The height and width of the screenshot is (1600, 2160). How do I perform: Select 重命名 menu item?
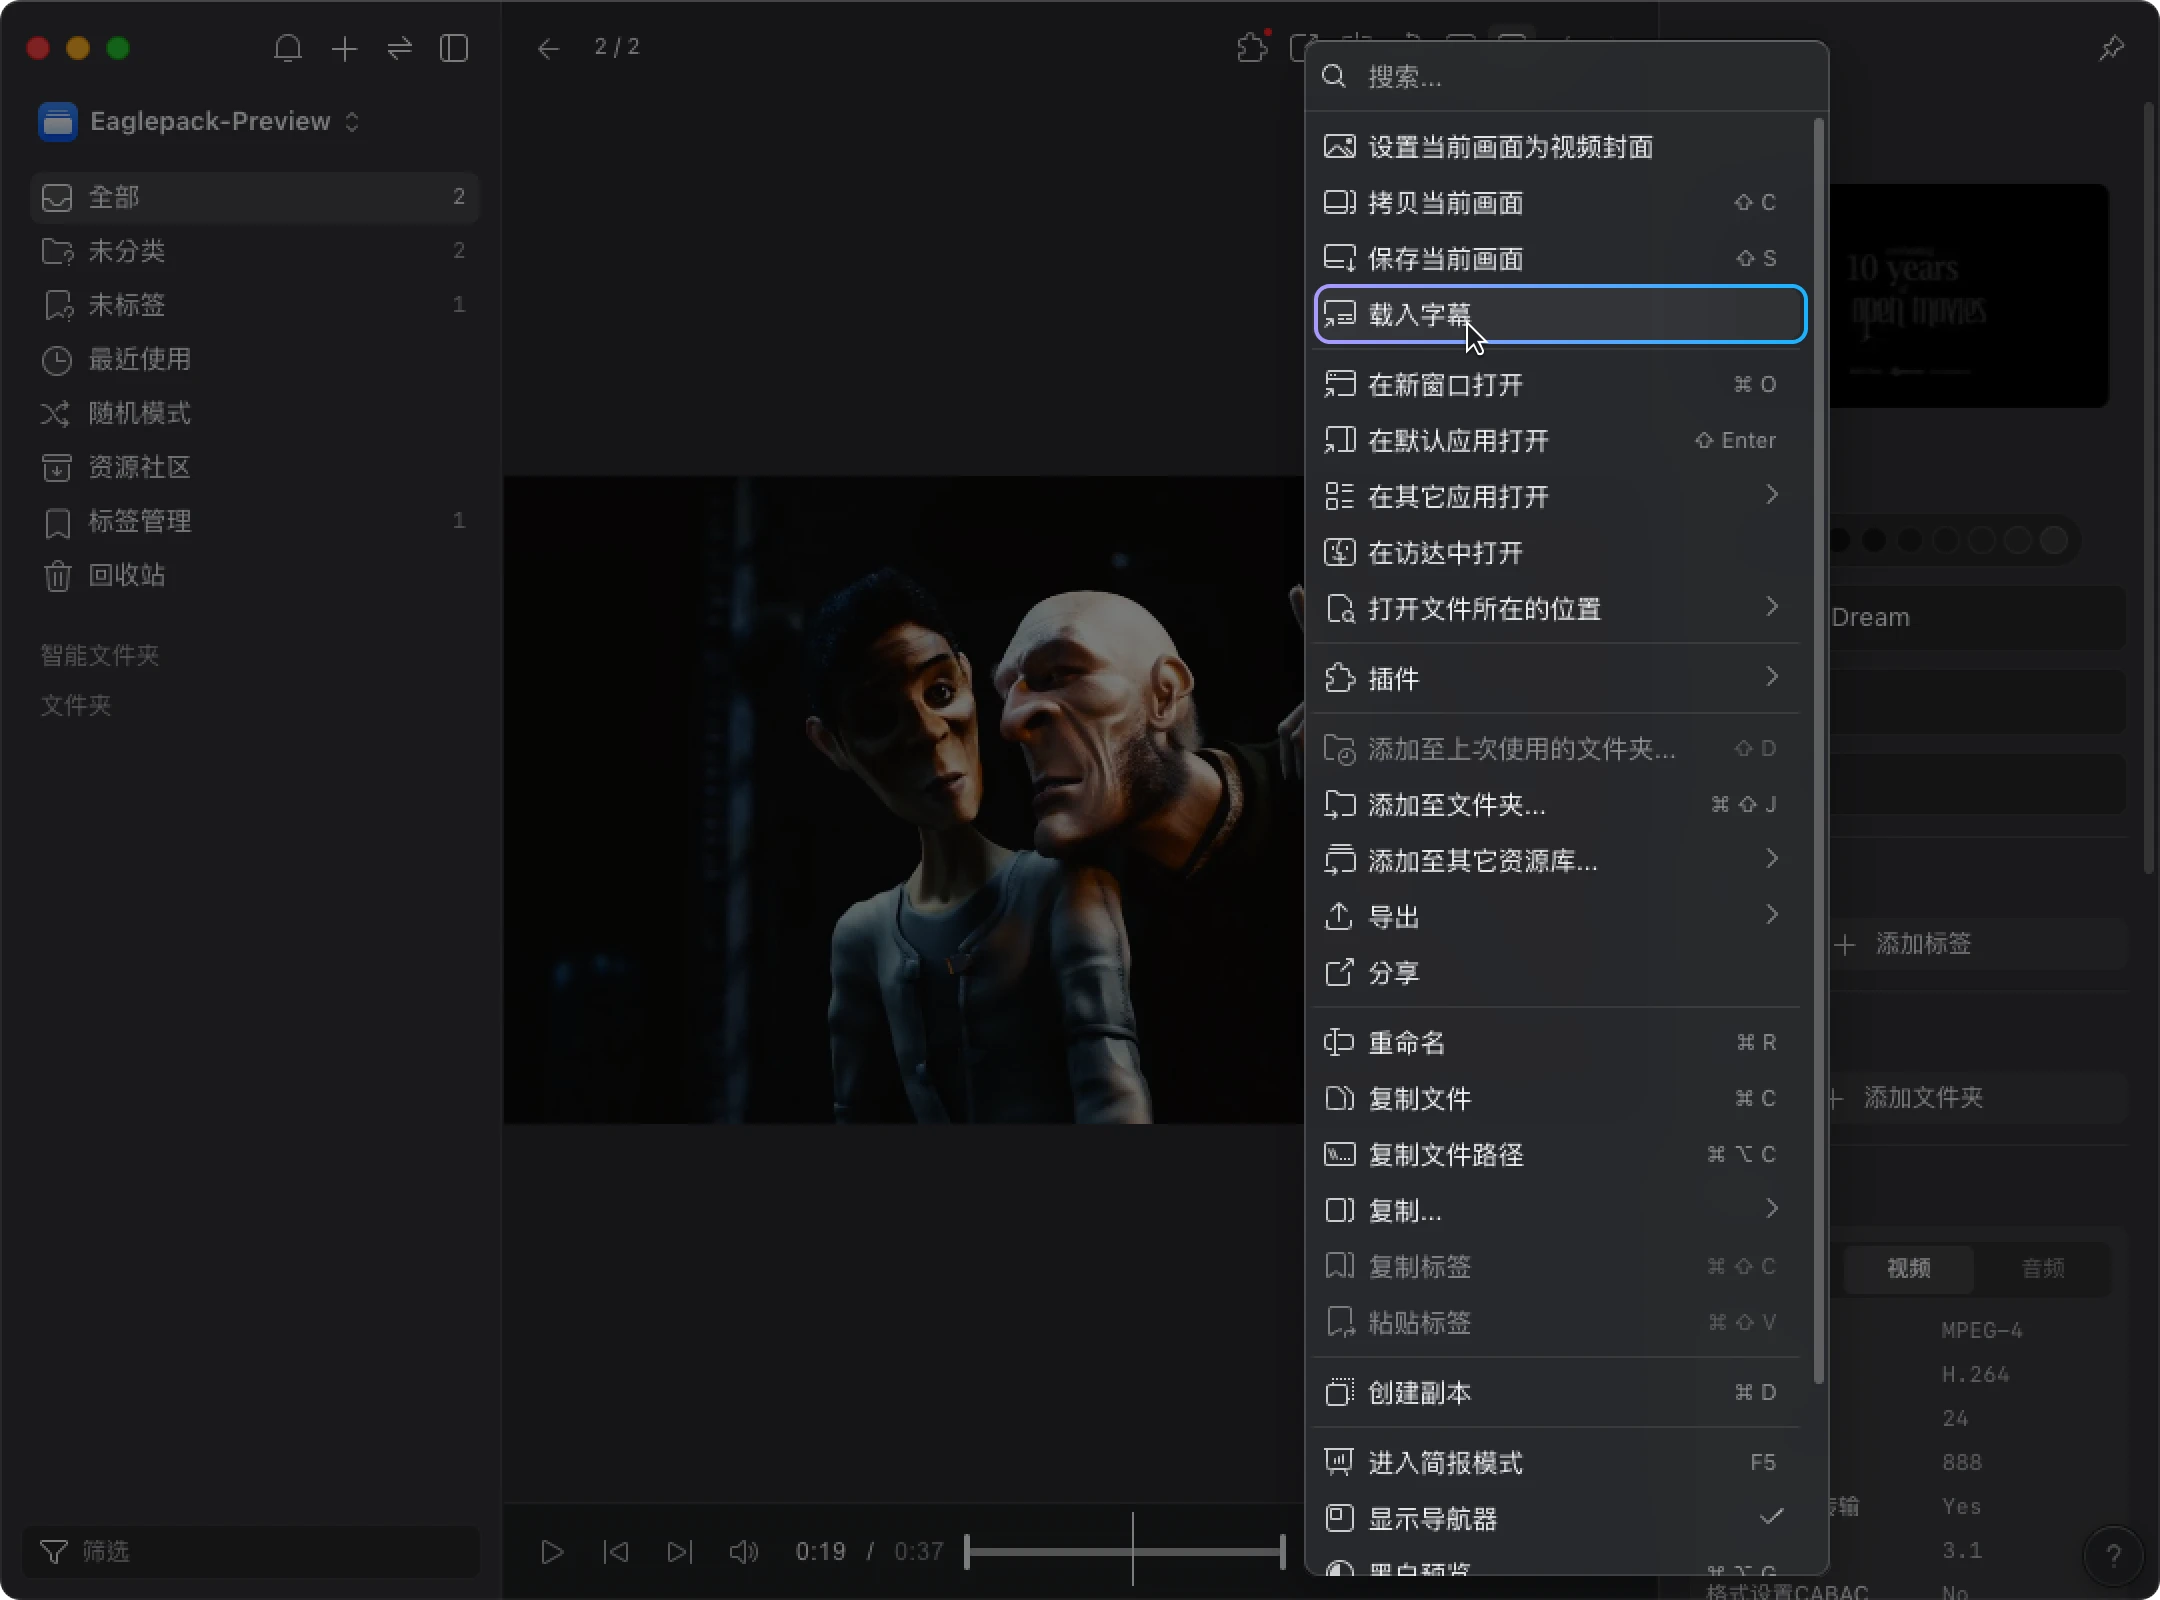click(x=1560, y=1043)
